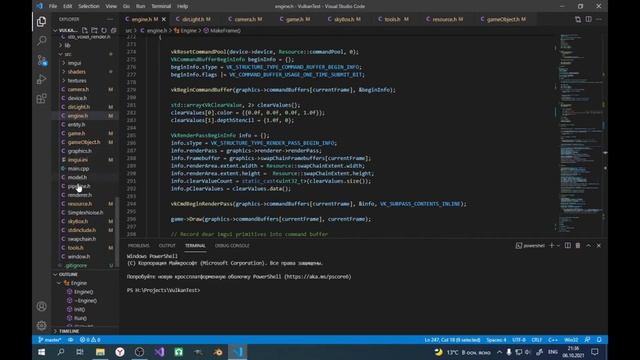Select Init() in the Outline
This screenshot has width=640, height=360.
(80, 309)
